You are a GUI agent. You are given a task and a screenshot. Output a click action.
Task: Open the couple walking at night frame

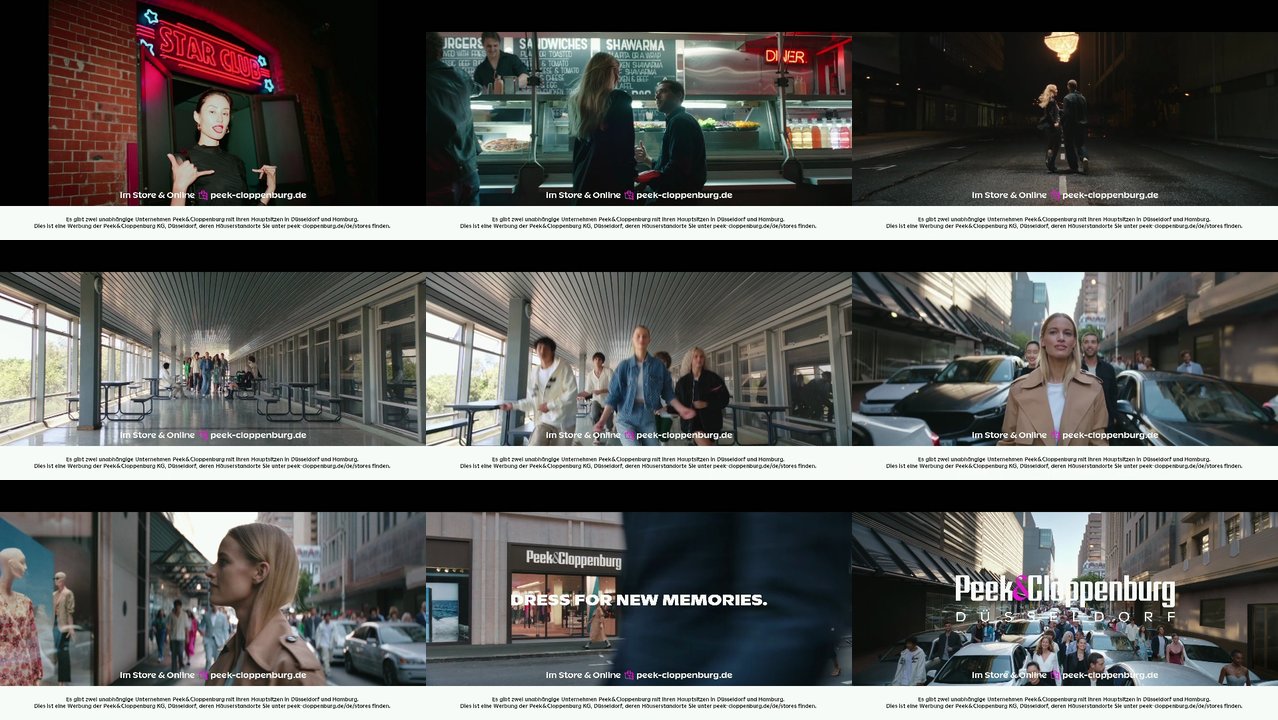point(1065,119)
